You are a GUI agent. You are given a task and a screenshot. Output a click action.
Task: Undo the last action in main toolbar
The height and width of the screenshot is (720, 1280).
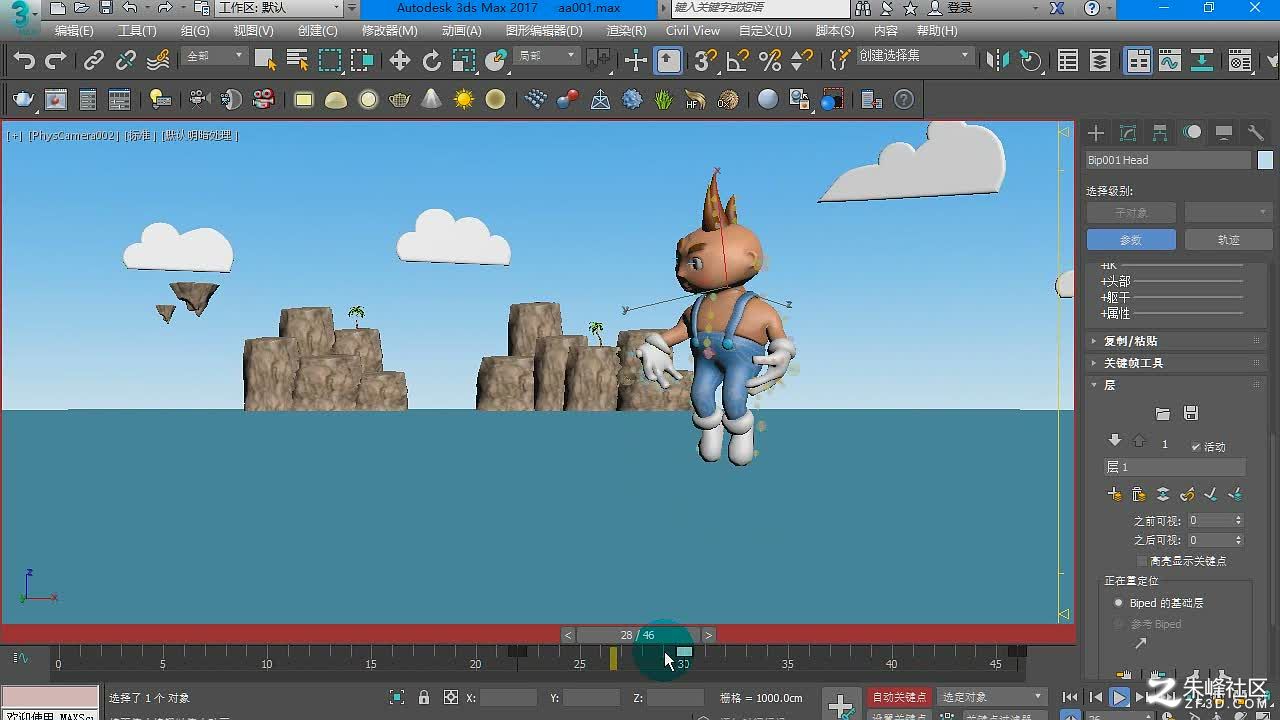coord(24,61)
